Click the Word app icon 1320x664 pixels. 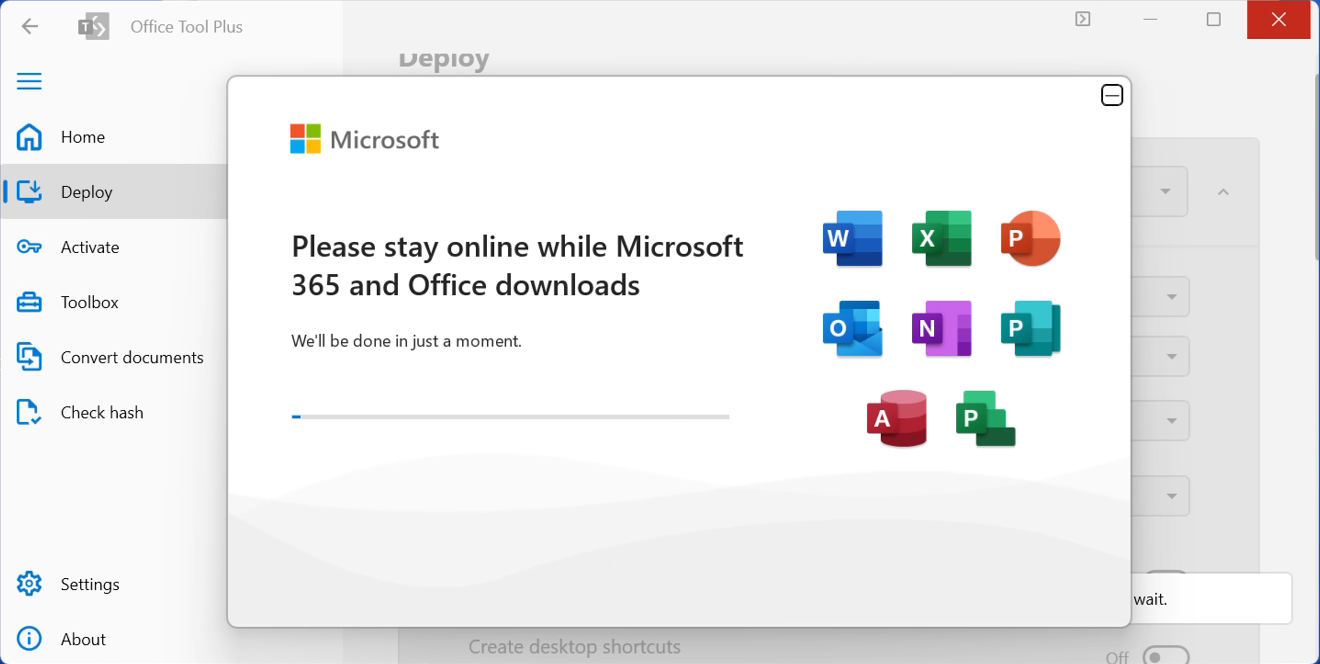coord(852,239)
